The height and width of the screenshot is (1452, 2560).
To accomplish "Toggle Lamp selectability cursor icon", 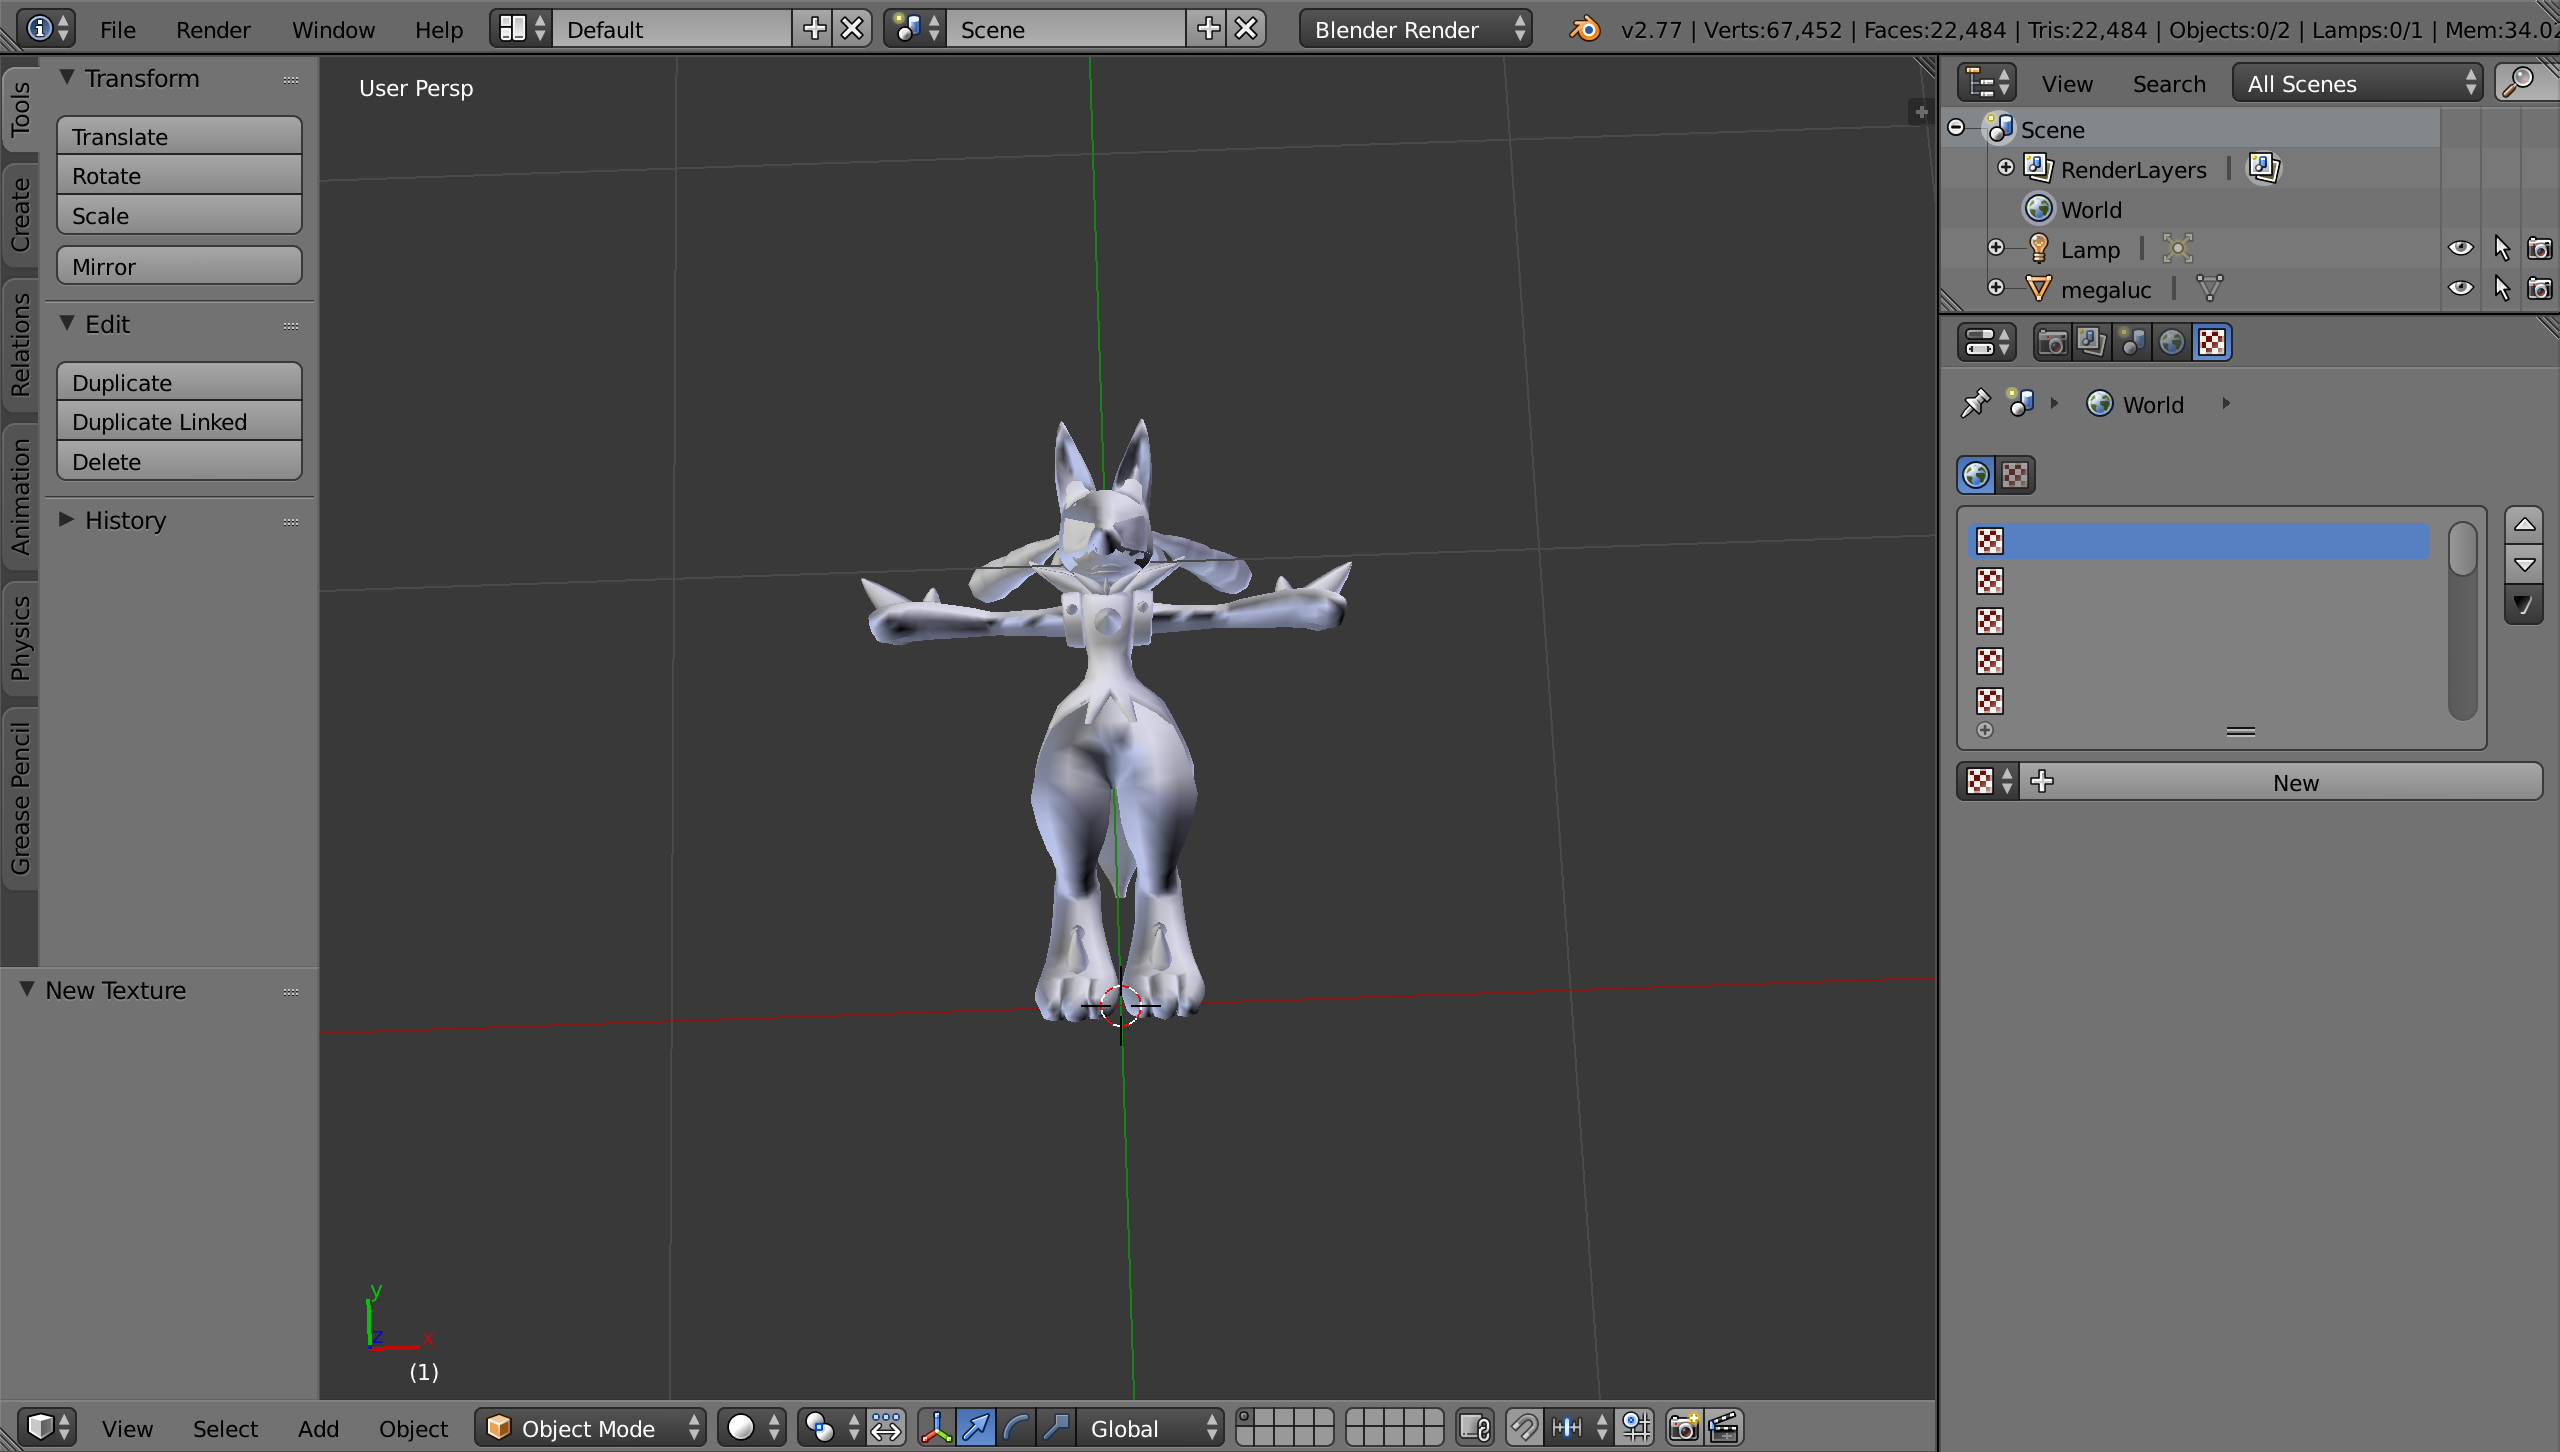I will [2501, 249].
